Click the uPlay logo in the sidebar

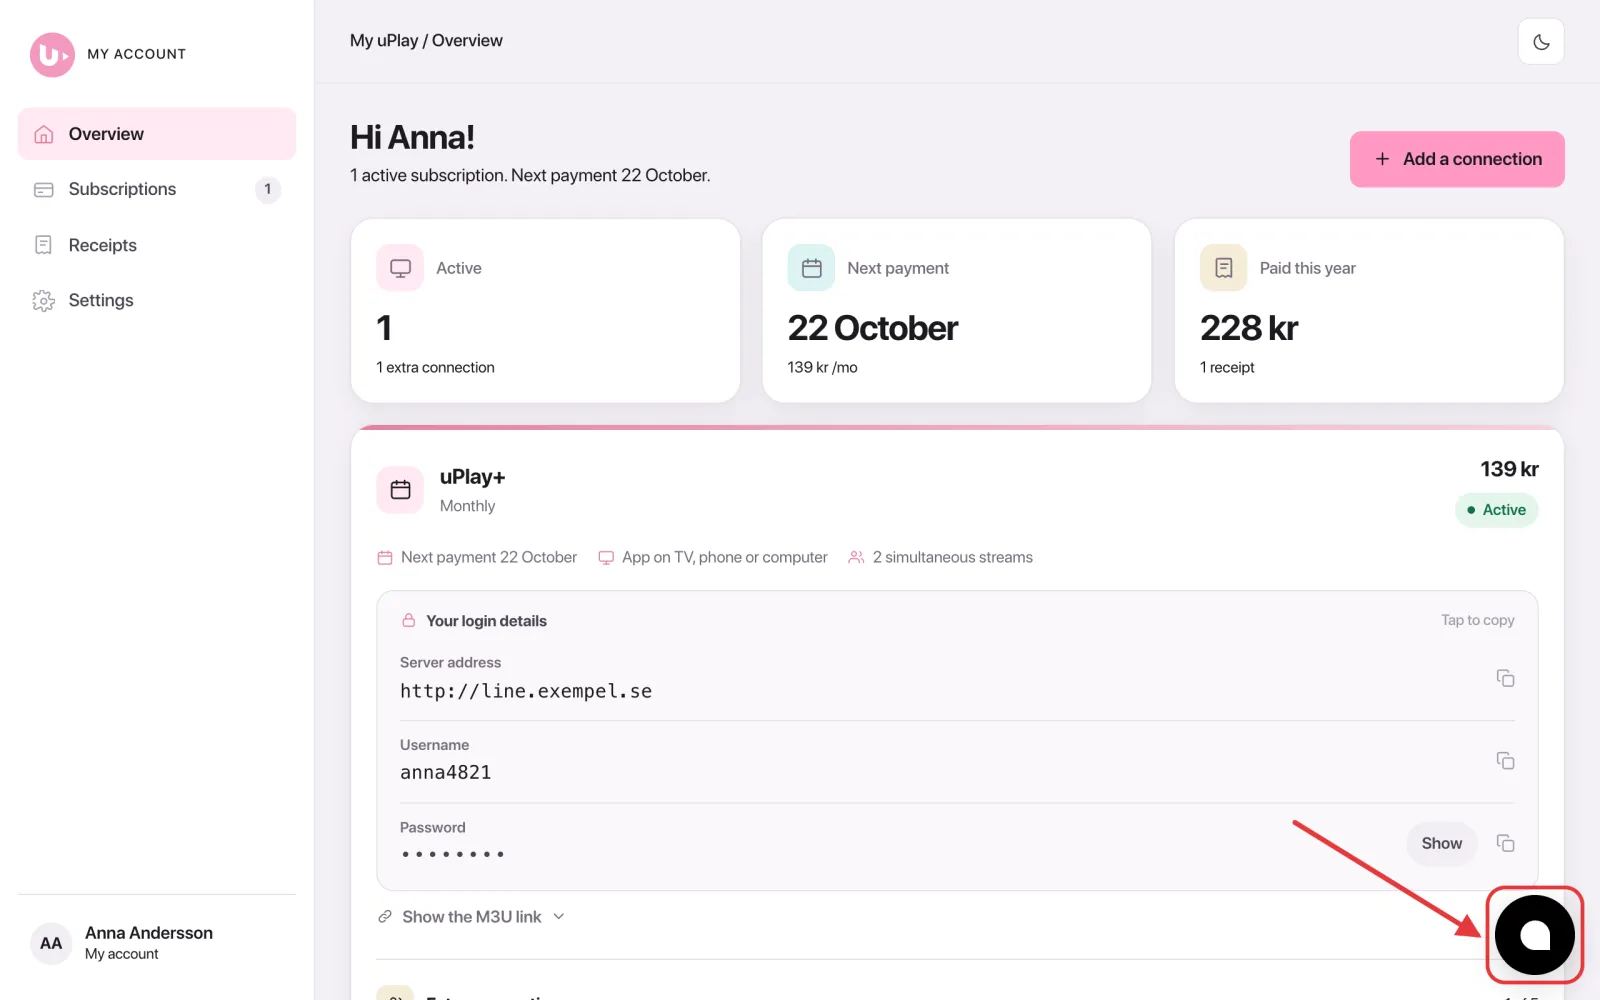[52, 55]
